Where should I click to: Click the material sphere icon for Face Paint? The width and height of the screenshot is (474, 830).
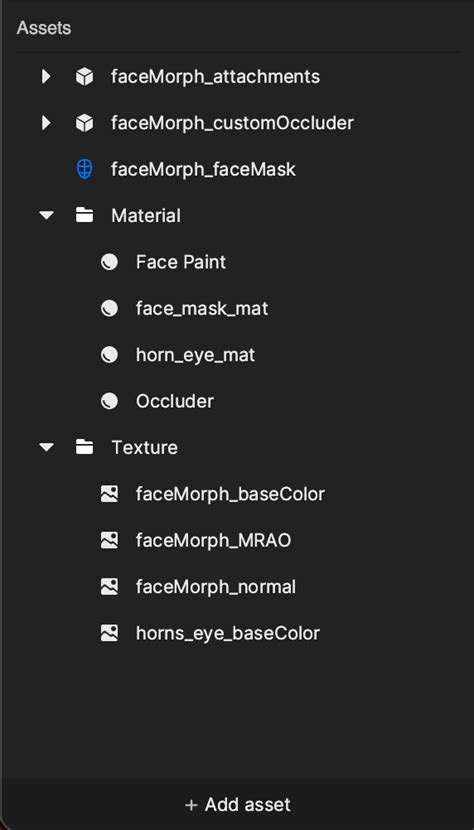click(x=109, y=262)
